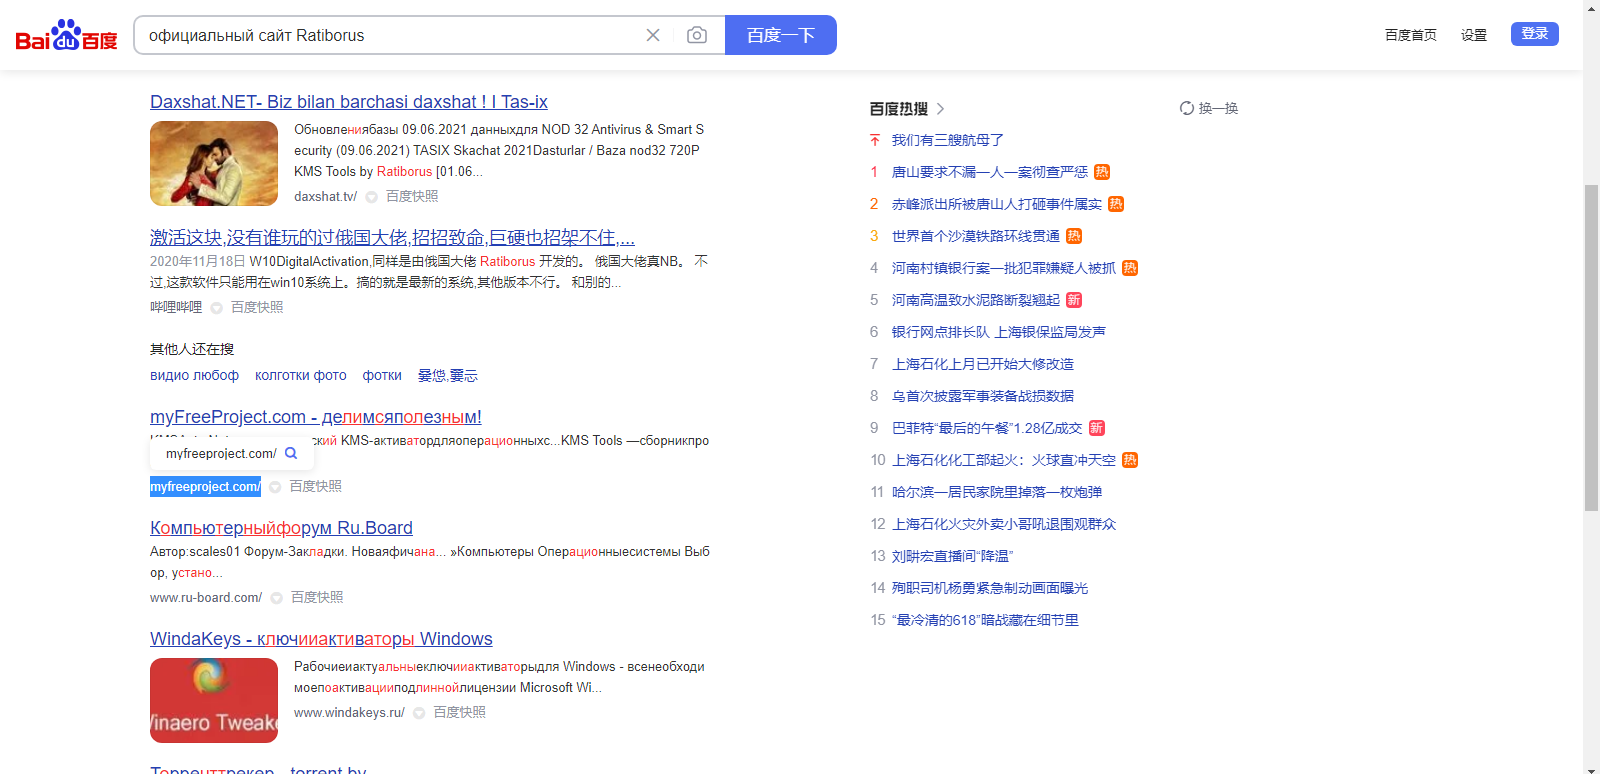
Task: Click the Daxshat result thumbnail
Action: click(x=214, y=163)
